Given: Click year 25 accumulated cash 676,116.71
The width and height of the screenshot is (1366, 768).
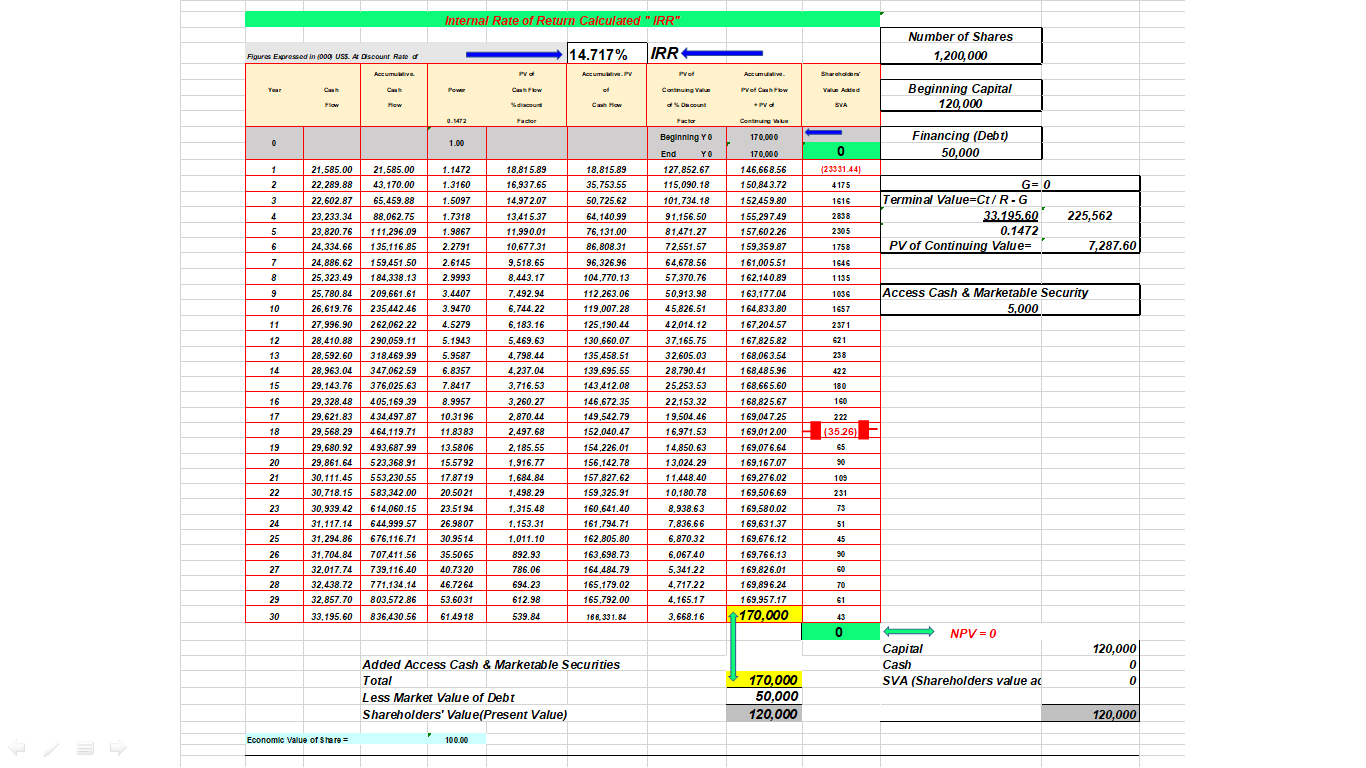Looking at the screenshot, I should click(396, 539).
